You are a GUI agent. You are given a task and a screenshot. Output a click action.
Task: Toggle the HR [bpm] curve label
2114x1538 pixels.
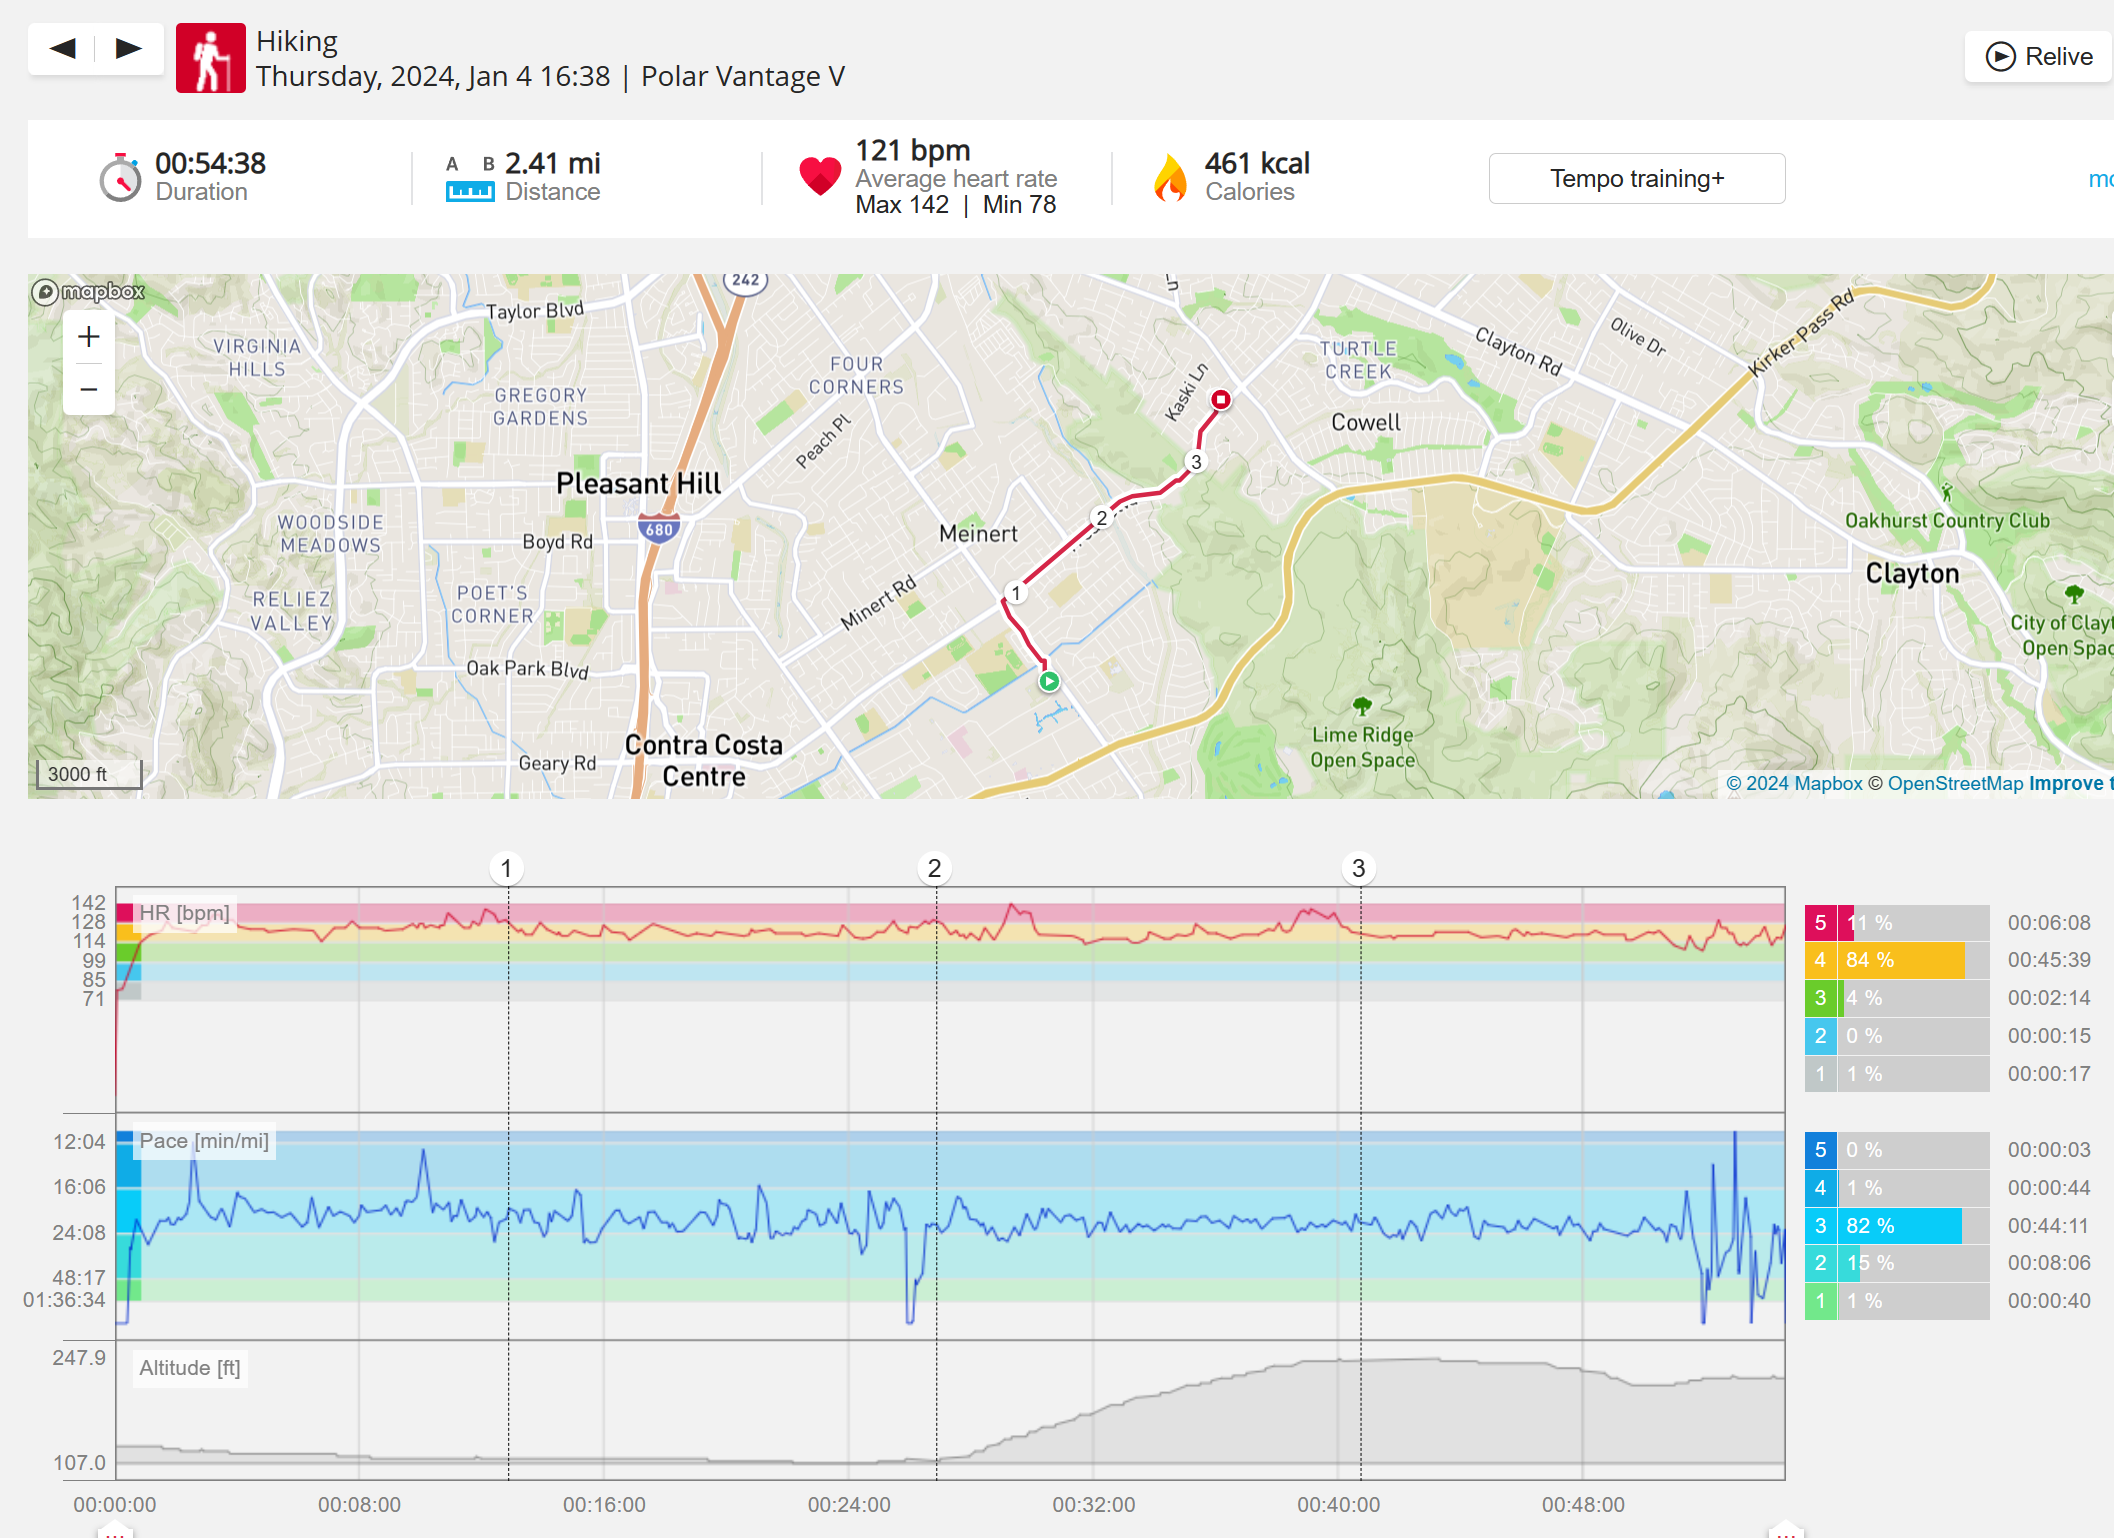184,913
